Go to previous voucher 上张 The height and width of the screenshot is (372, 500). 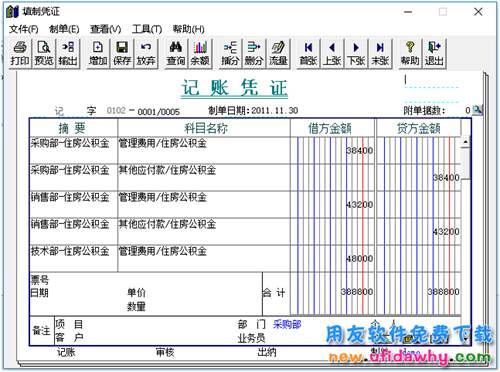(x=332, y=53)
